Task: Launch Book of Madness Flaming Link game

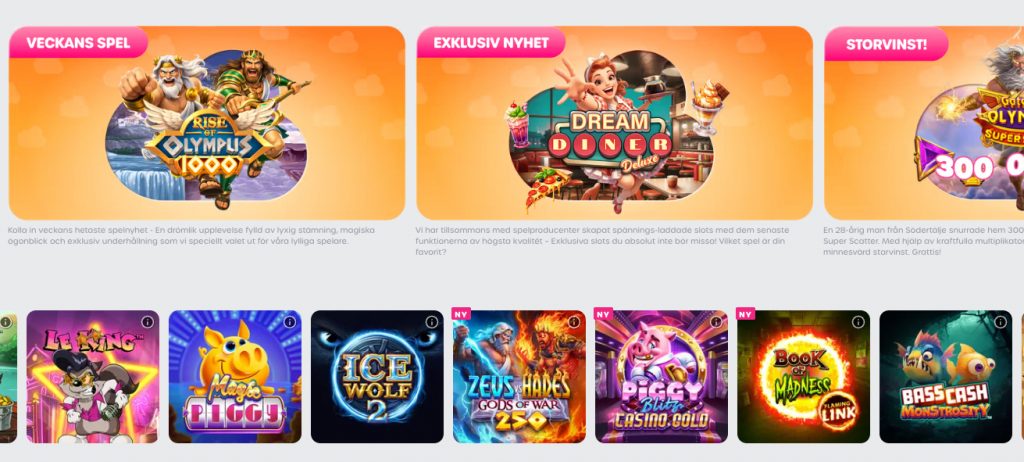Action: [x=804, y=376]
